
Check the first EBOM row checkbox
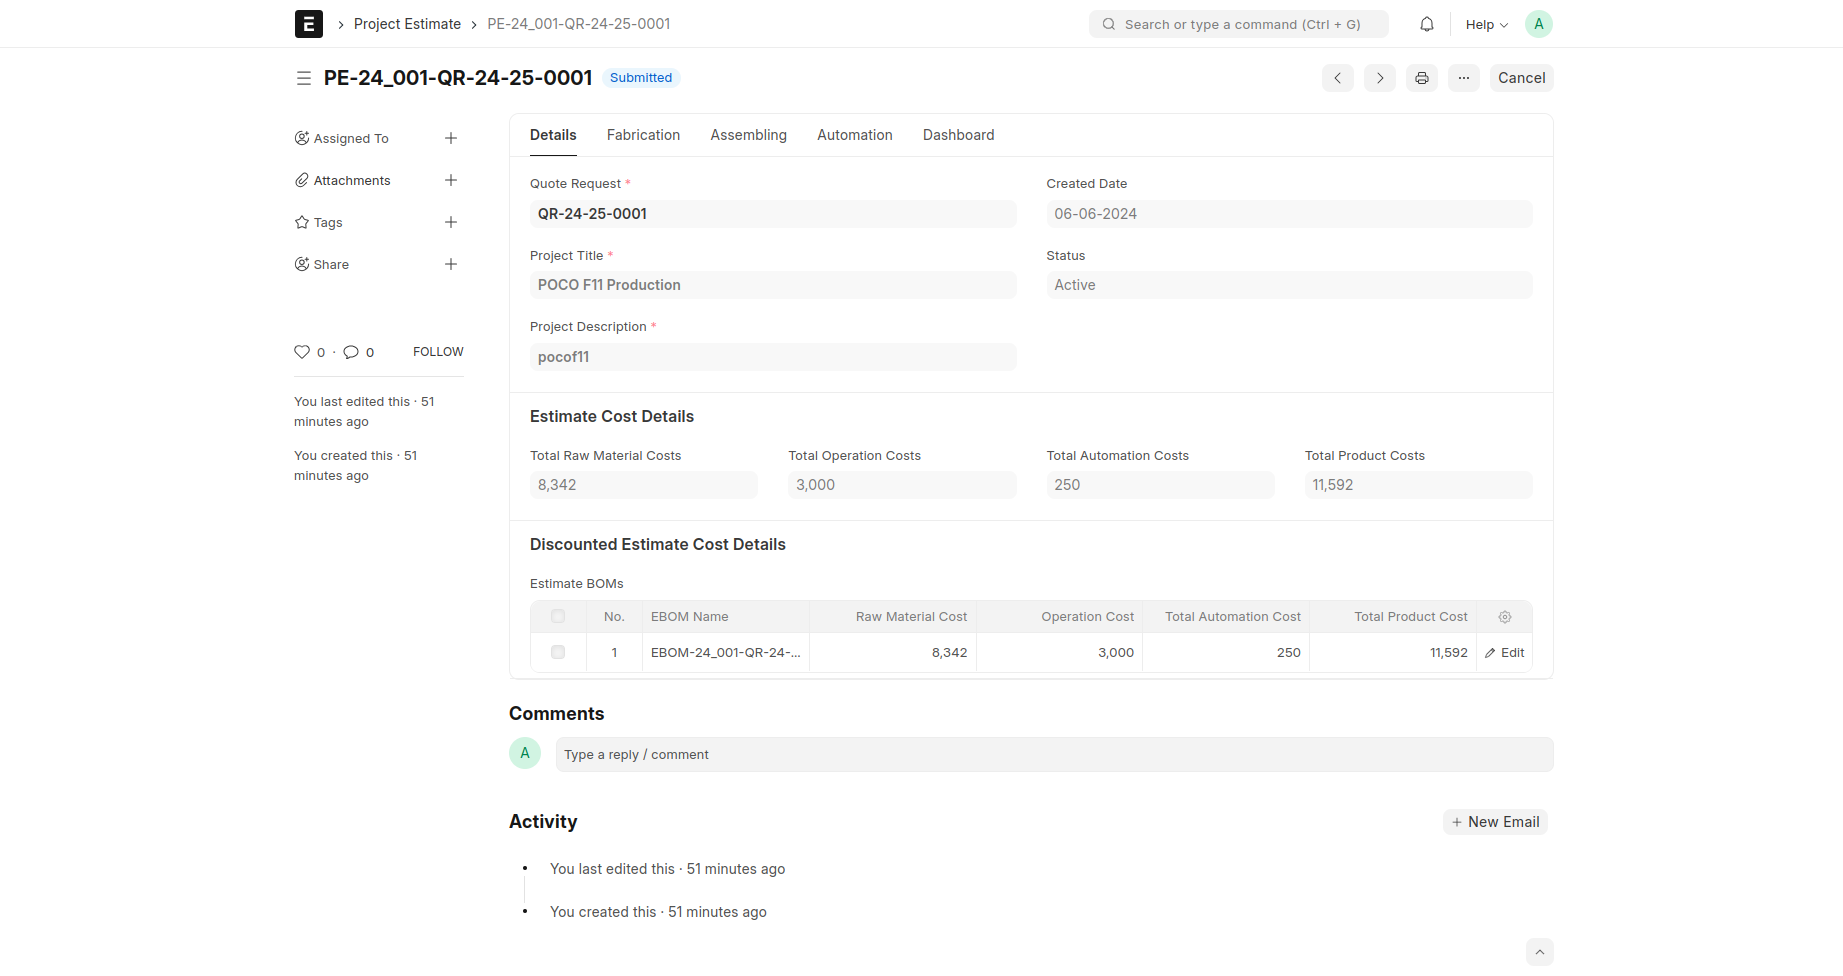click(558, 652)
